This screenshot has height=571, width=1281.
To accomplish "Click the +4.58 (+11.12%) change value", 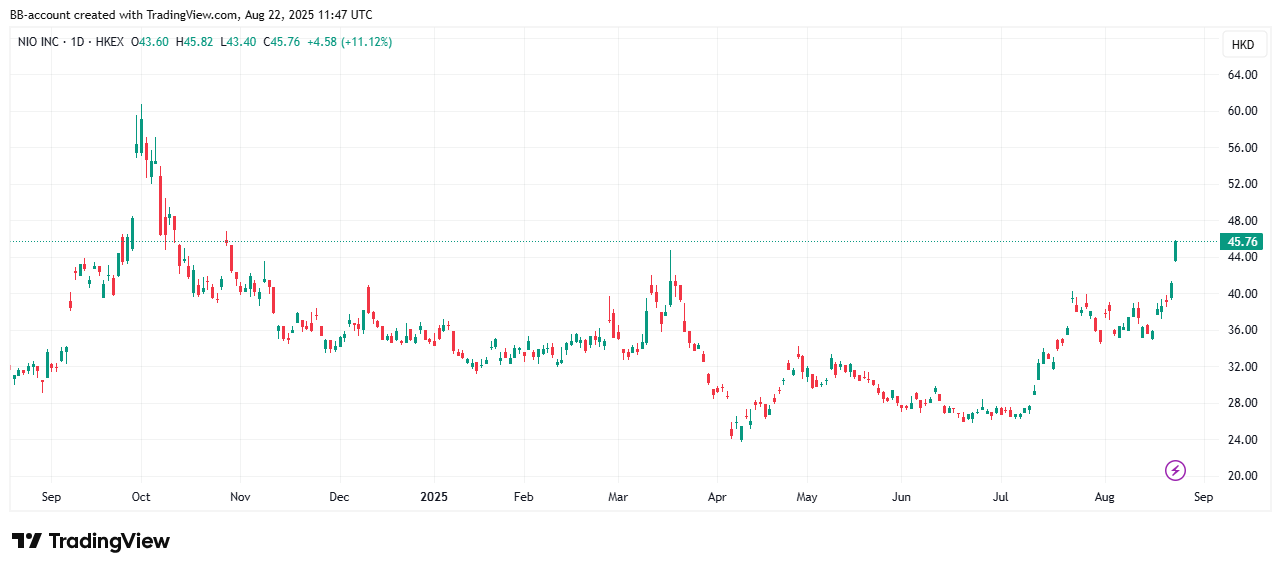I will coord(350,42).
